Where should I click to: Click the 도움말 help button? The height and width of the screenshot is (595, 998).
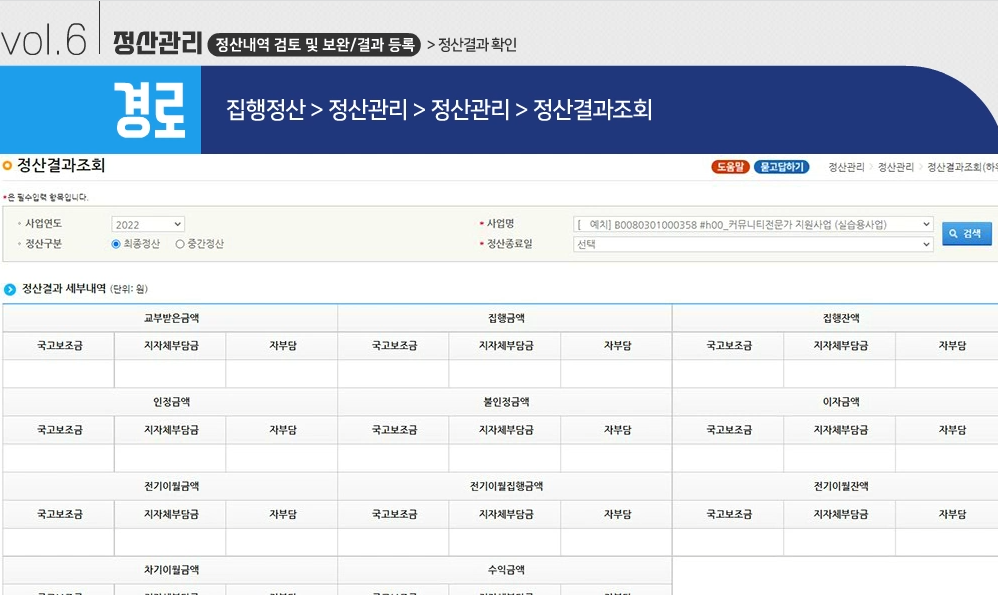(730, 167)
